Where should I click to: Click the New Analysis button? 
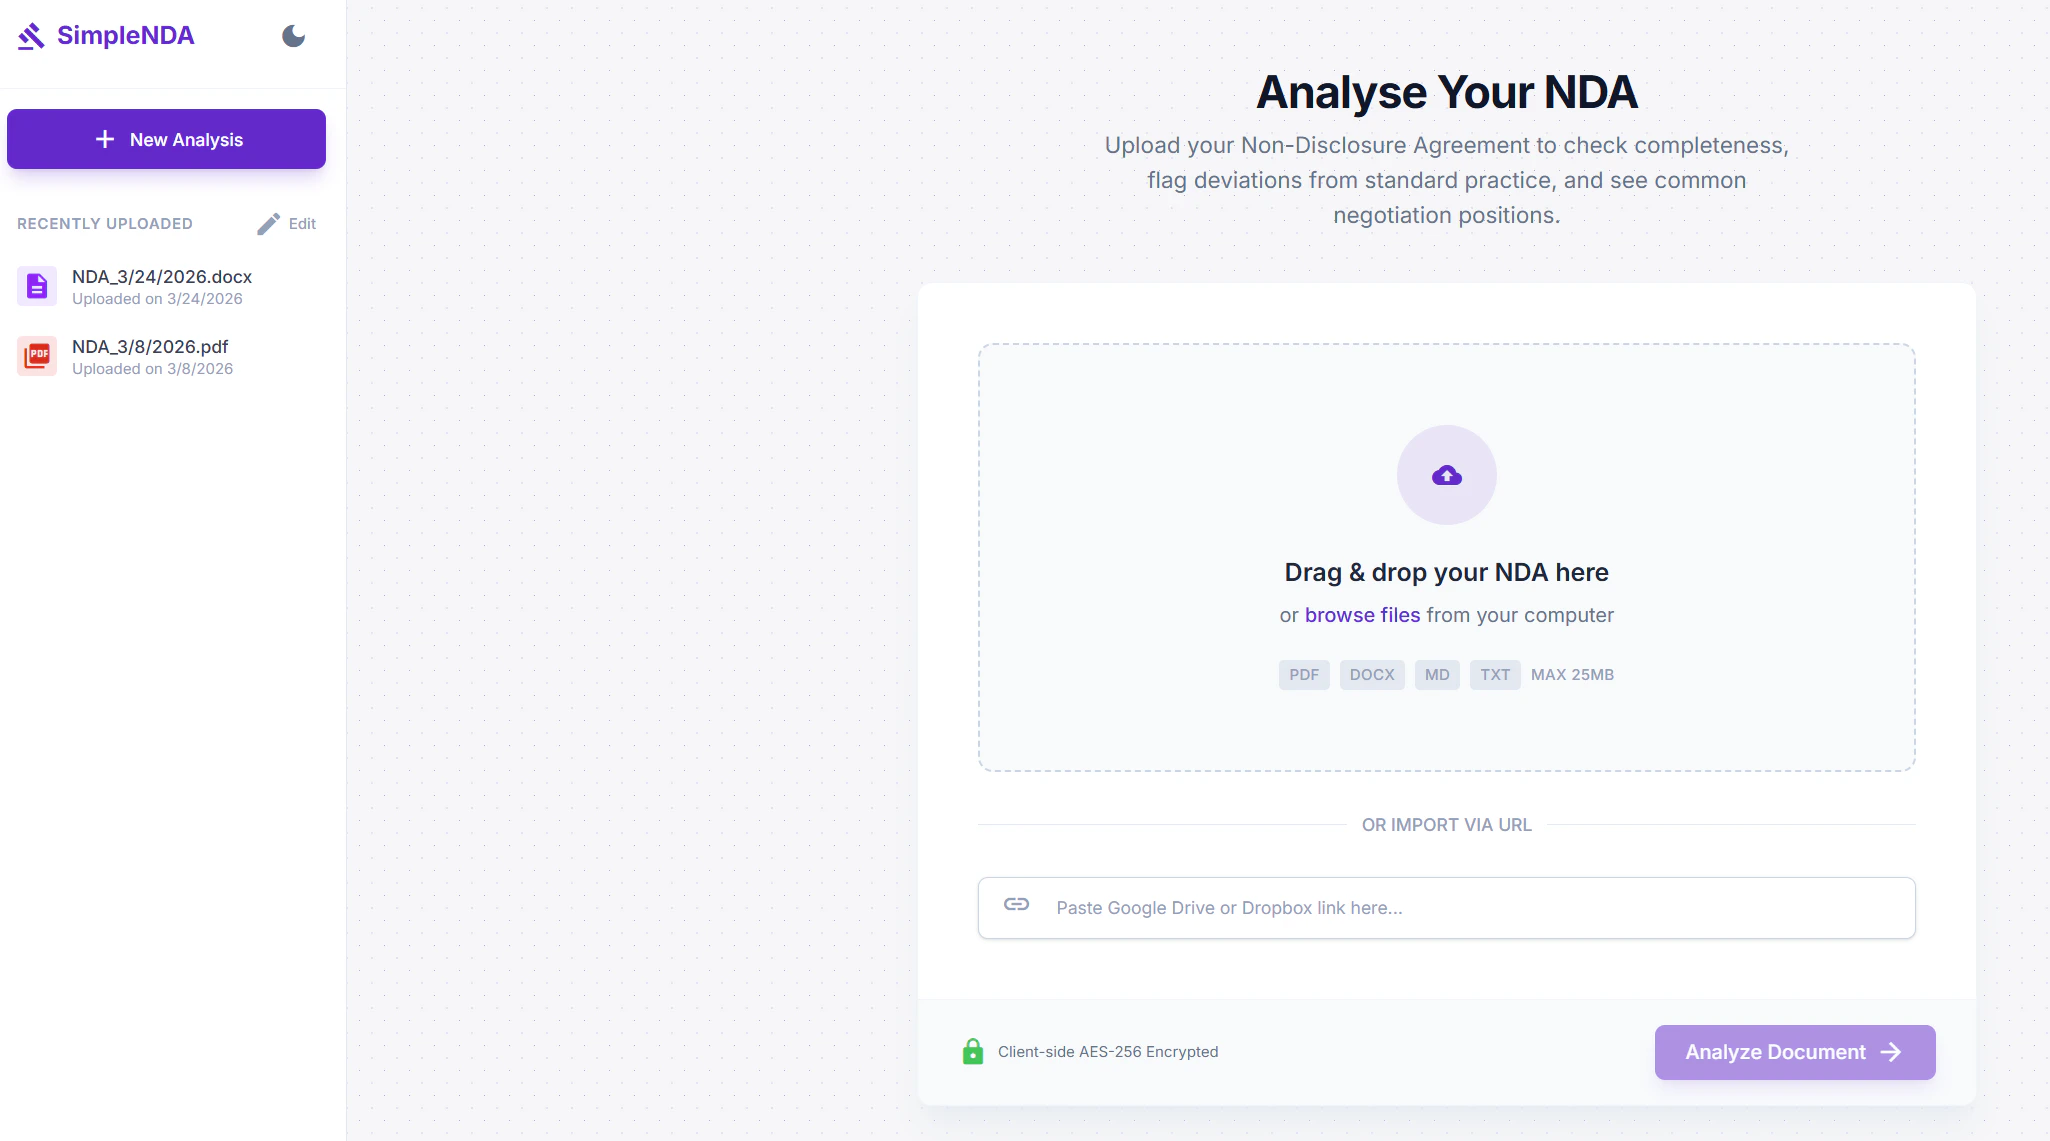pos(166,139)
